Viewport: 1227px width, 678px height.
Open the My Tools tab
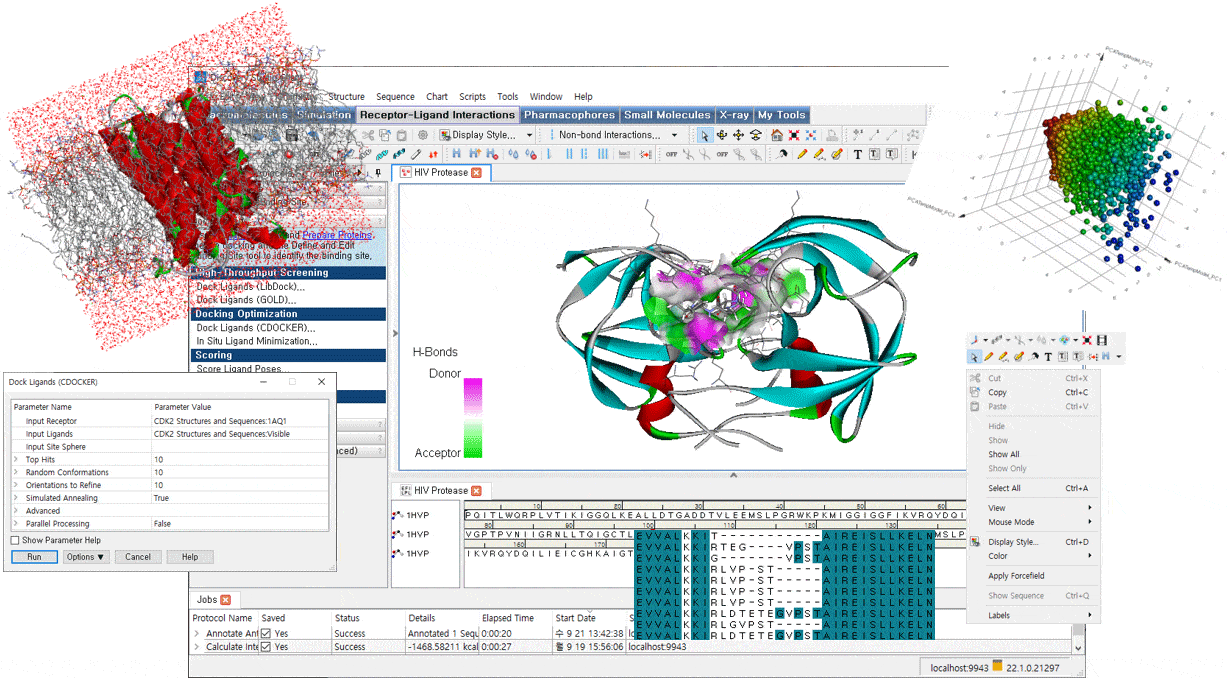pyautogui.click(x=782, y=115)
